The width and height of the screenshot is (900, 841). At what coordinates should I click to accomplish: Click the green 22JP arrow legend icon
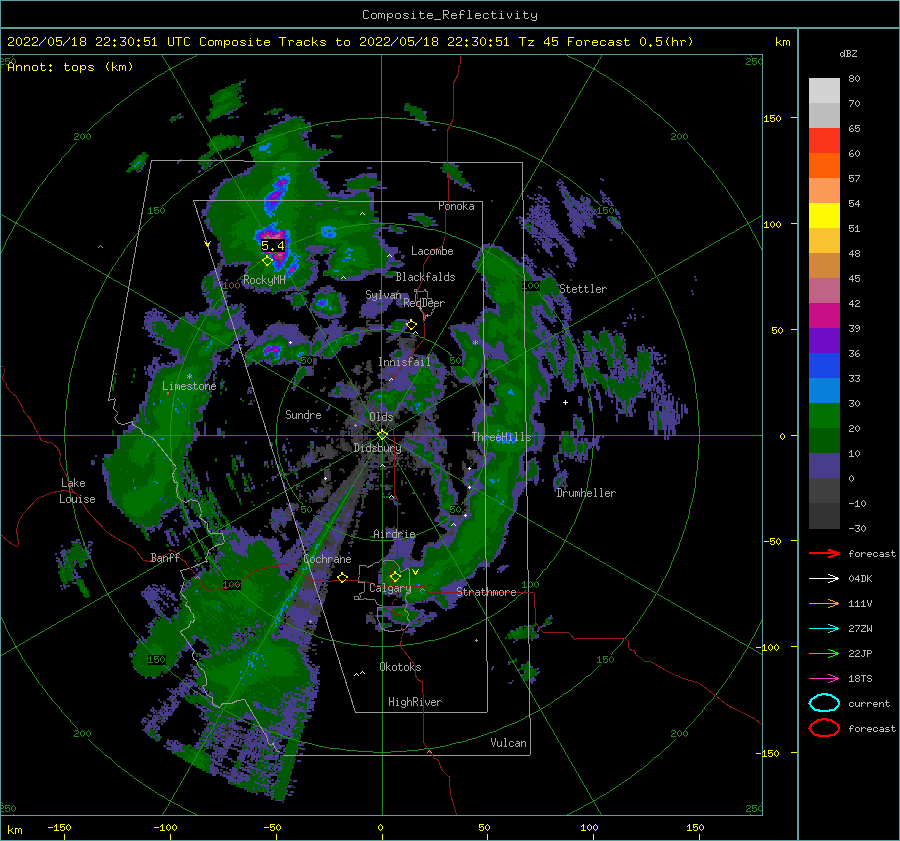(824, 653)
